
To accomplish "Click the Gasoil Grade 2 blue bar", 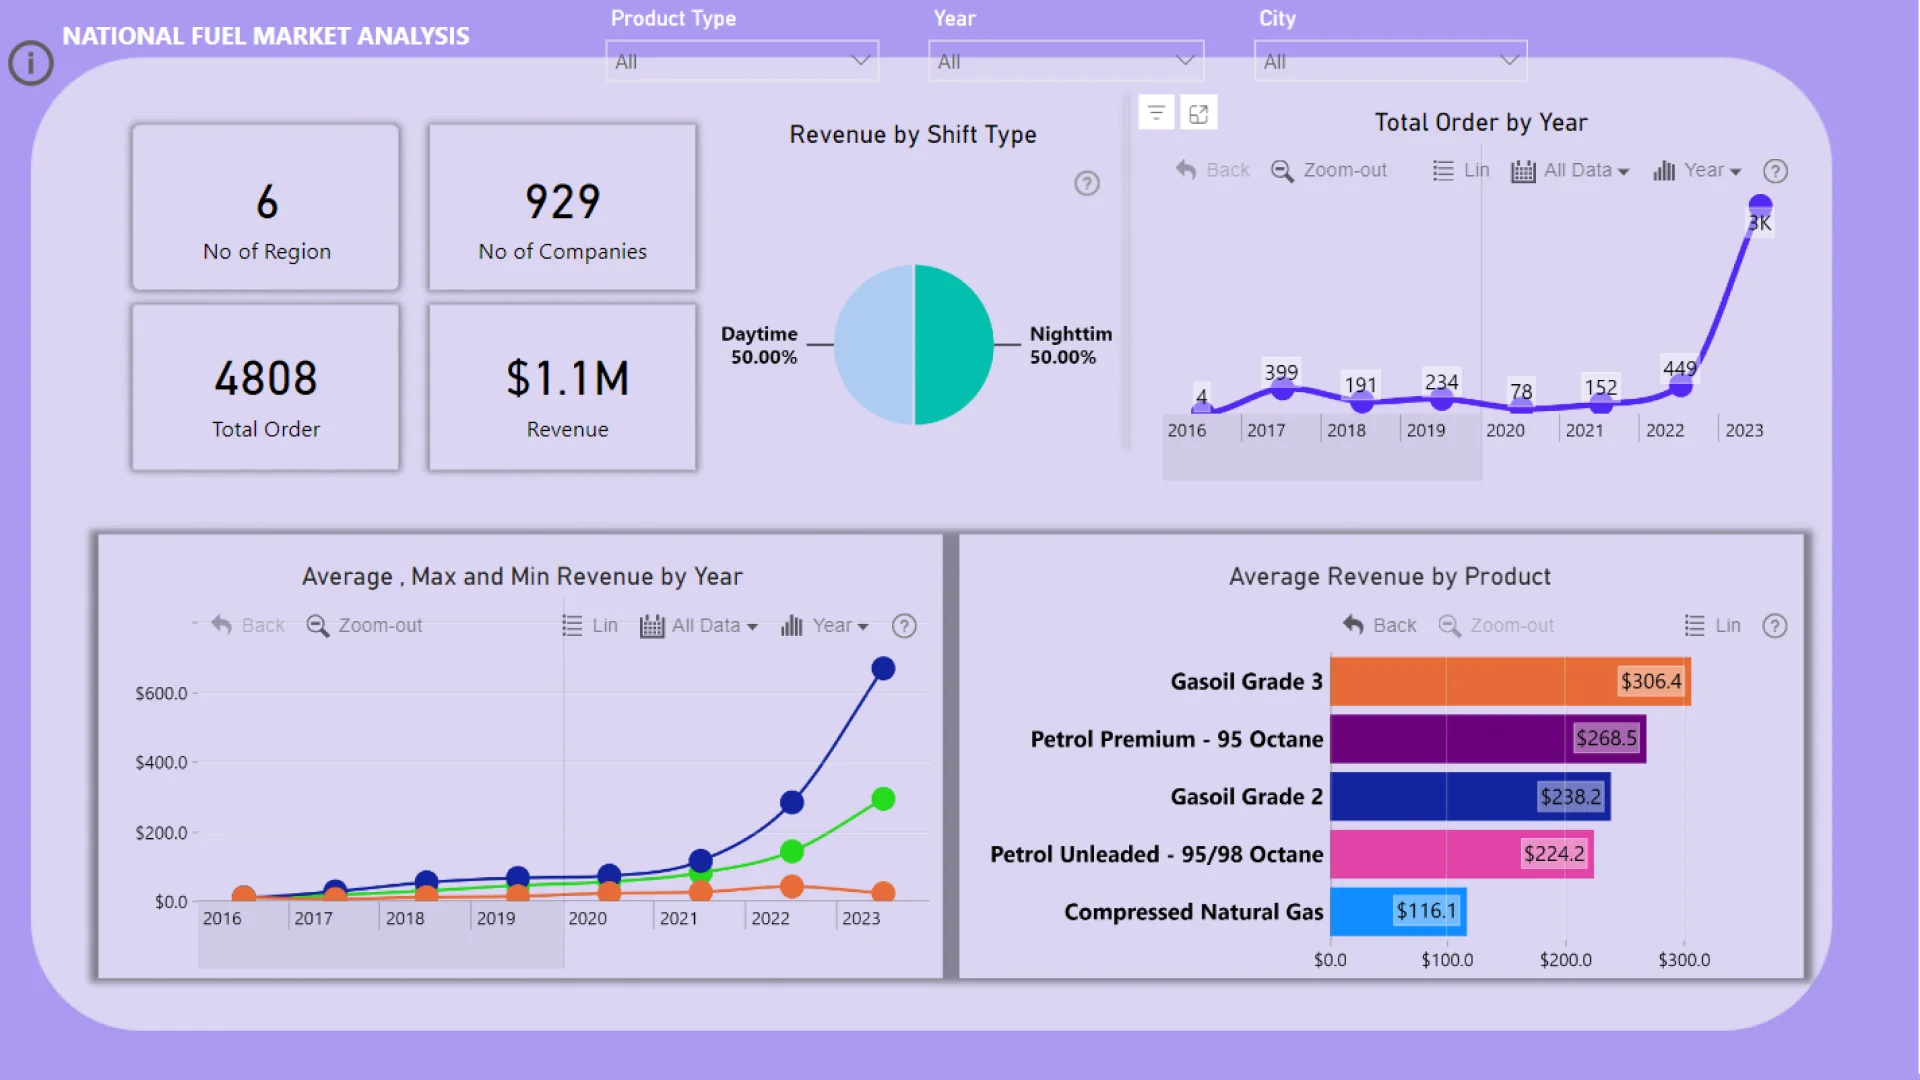I will [x=1470, y=796].
